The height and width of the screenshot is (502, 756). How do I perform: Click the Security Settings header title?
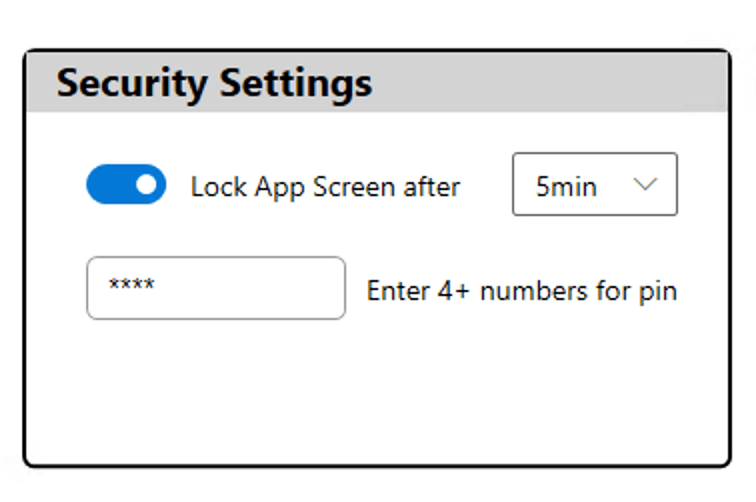tap(215, 83)
